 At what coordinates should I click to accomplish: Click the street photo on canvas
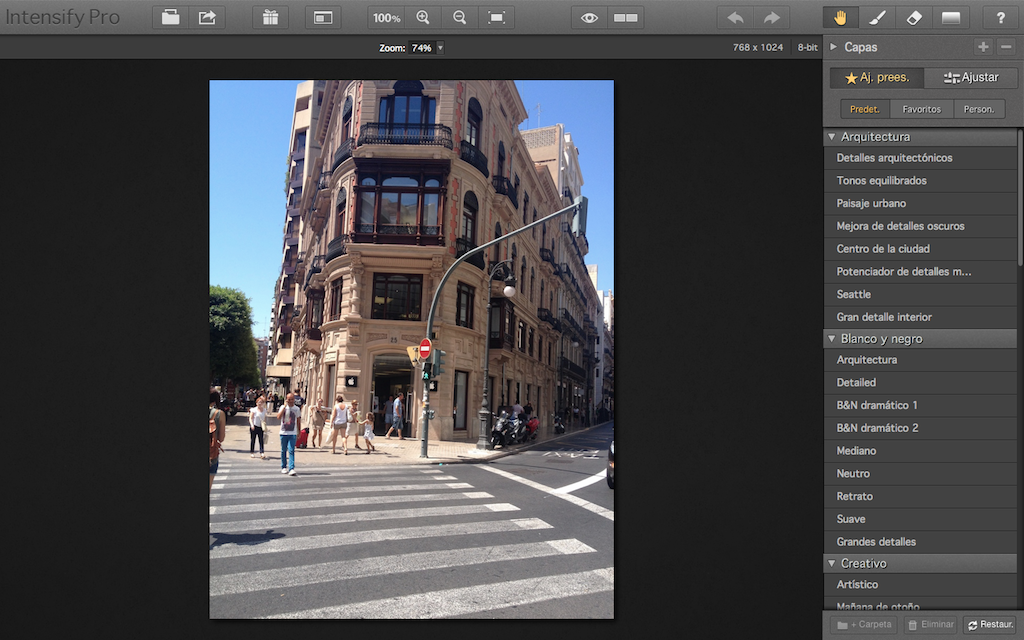tap(411, 349)
